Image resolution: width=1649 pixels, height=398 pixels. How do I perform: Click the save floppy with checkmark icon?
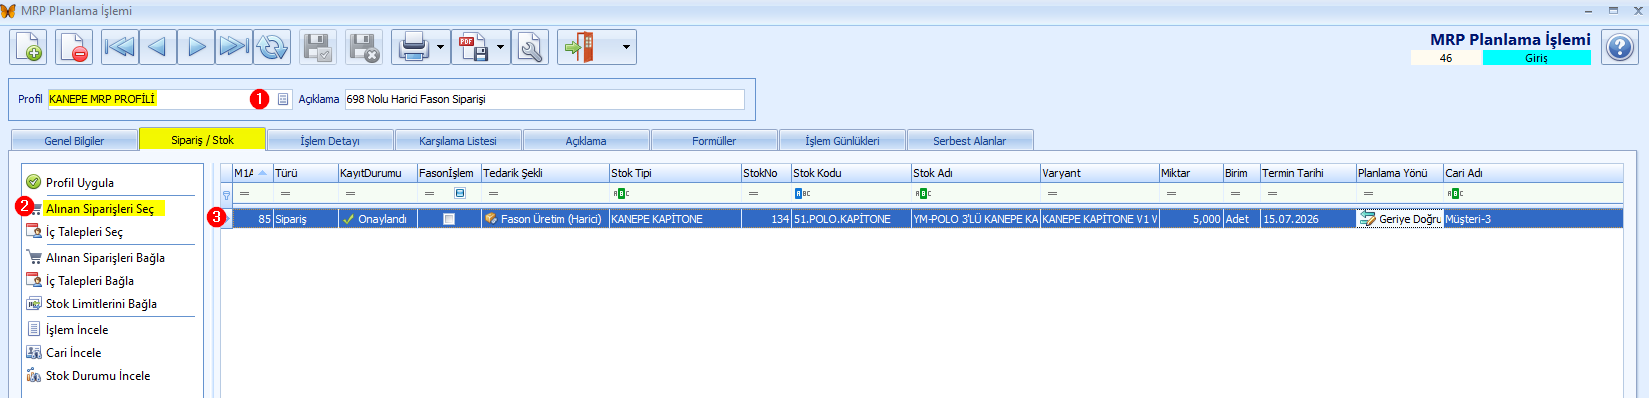319,47
